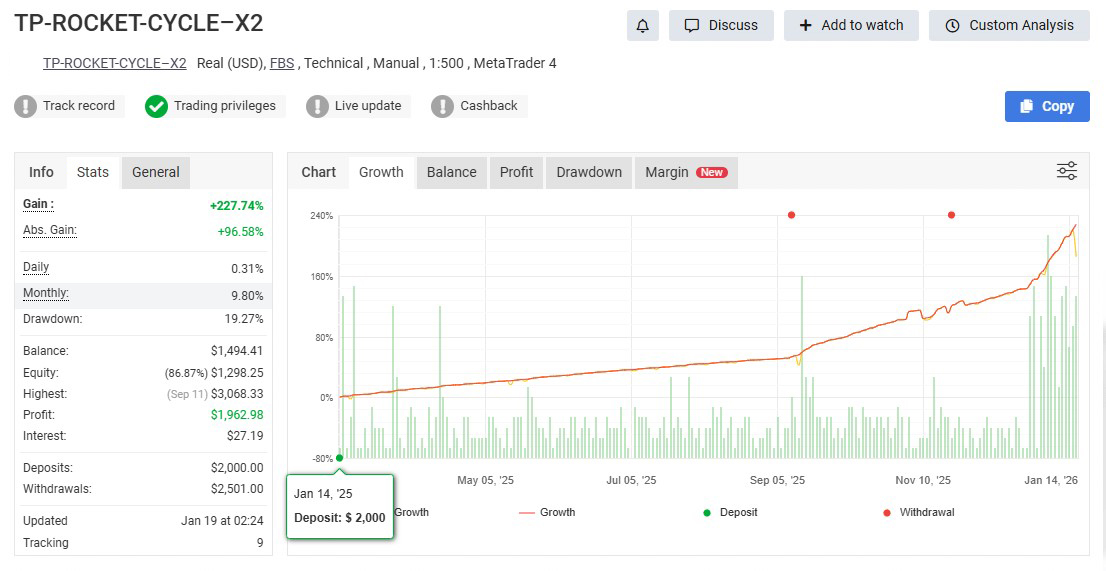1106x571 pixels.
Task: Click the Drawdown 19.27% value
Action: point(244,319)
